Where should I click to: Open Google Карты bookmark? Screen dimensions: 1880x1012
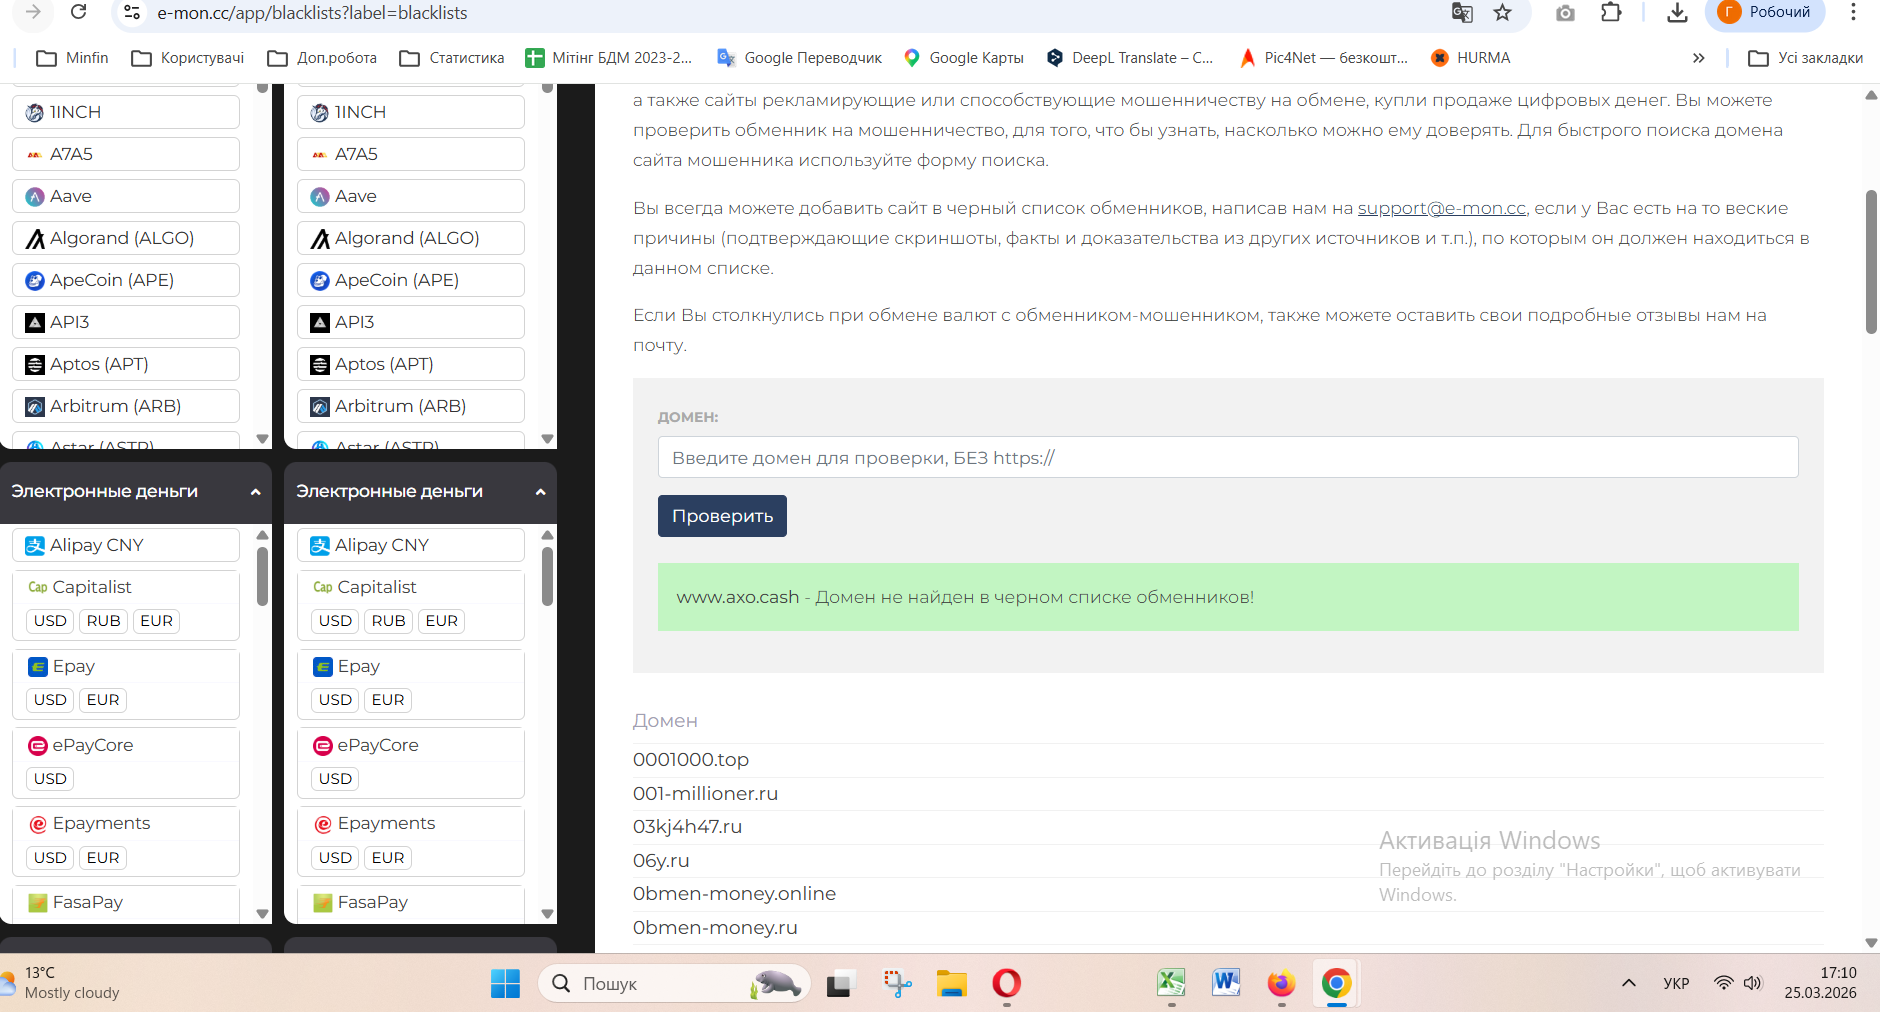964,58
